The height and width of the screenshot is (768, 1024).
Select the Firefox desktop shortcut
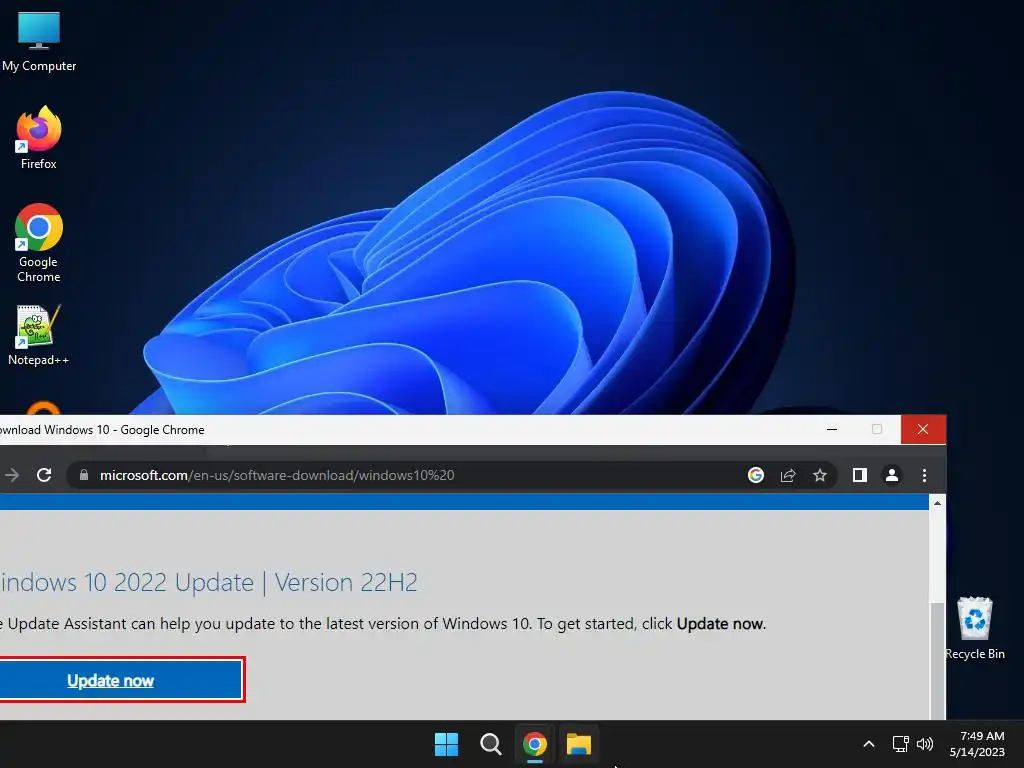click(x=39, y=138)
